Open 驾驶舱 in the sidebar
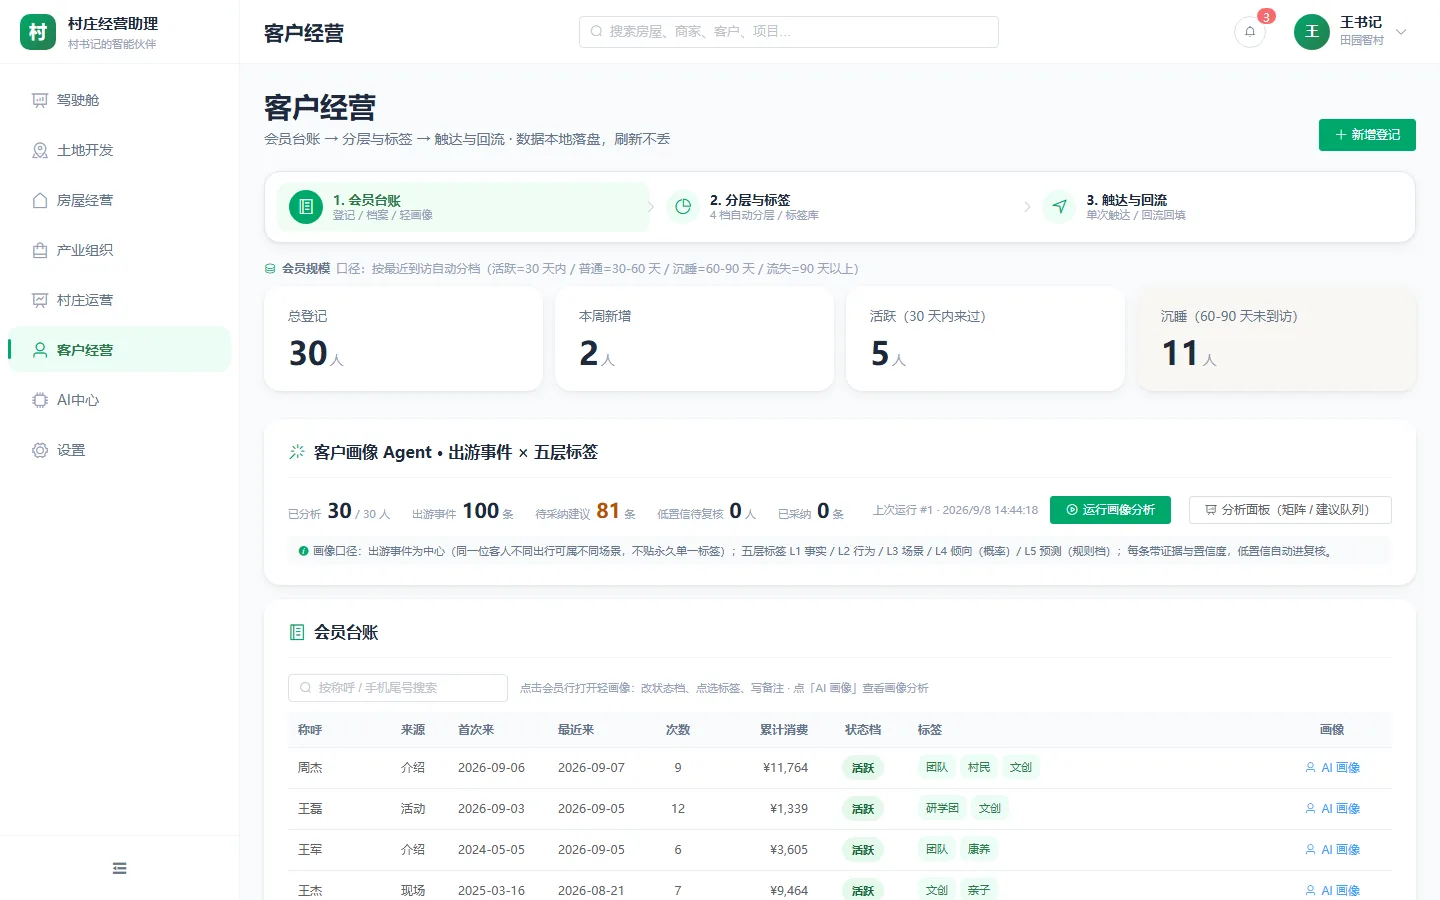 [120, 100]
